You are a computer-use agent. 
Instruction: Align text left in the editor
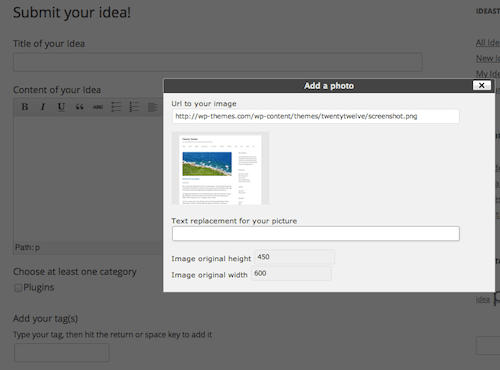(153, 107)
